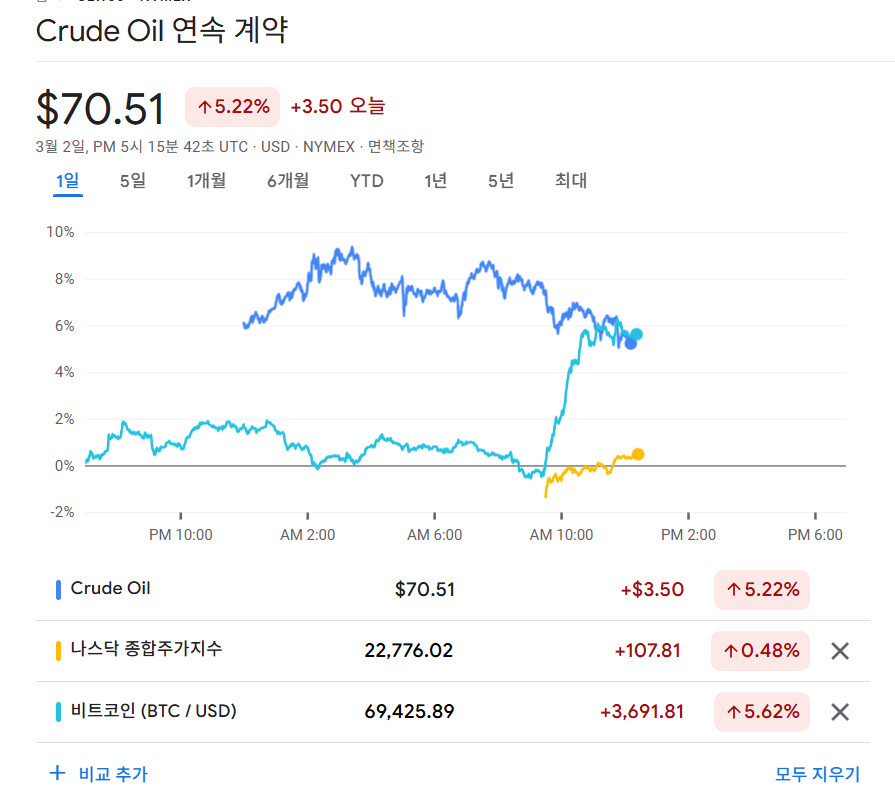
Task: Show the 최대 time range
Action: click(571, 181)
